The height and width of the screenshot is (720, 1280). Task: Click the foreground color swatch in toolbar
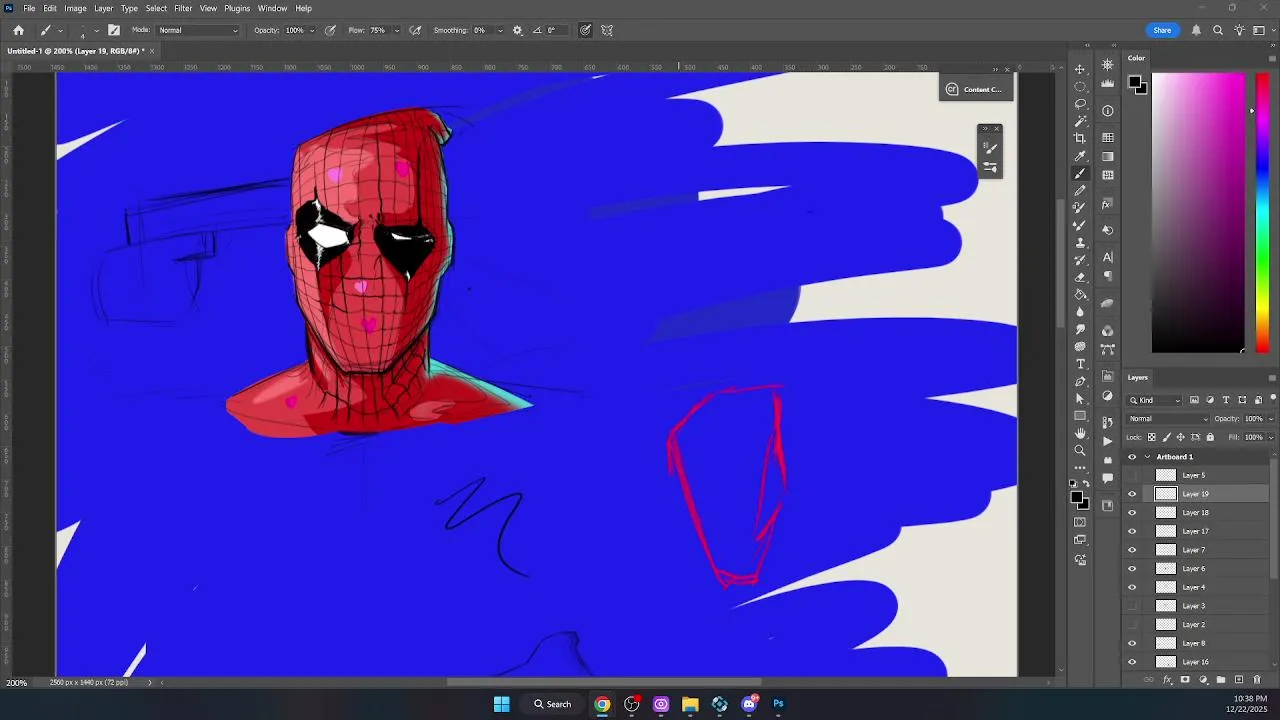pyautogui.click(x=1076, y=496)
